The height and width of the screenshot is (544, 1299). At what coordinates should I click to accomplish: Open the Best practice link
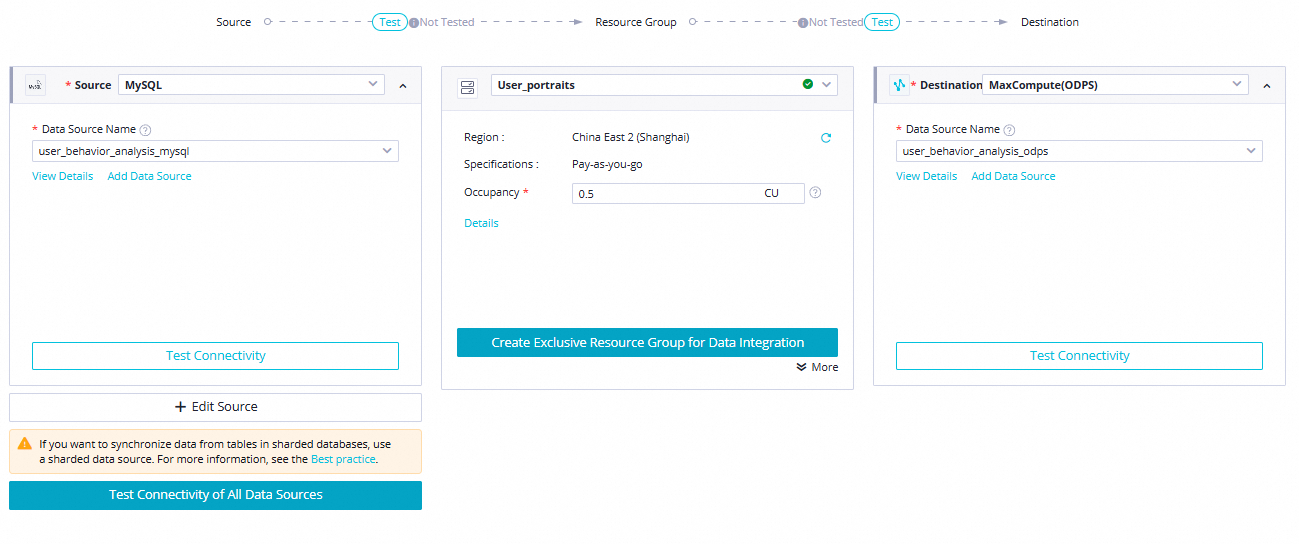pyautogui.click(x=343, y=459)
